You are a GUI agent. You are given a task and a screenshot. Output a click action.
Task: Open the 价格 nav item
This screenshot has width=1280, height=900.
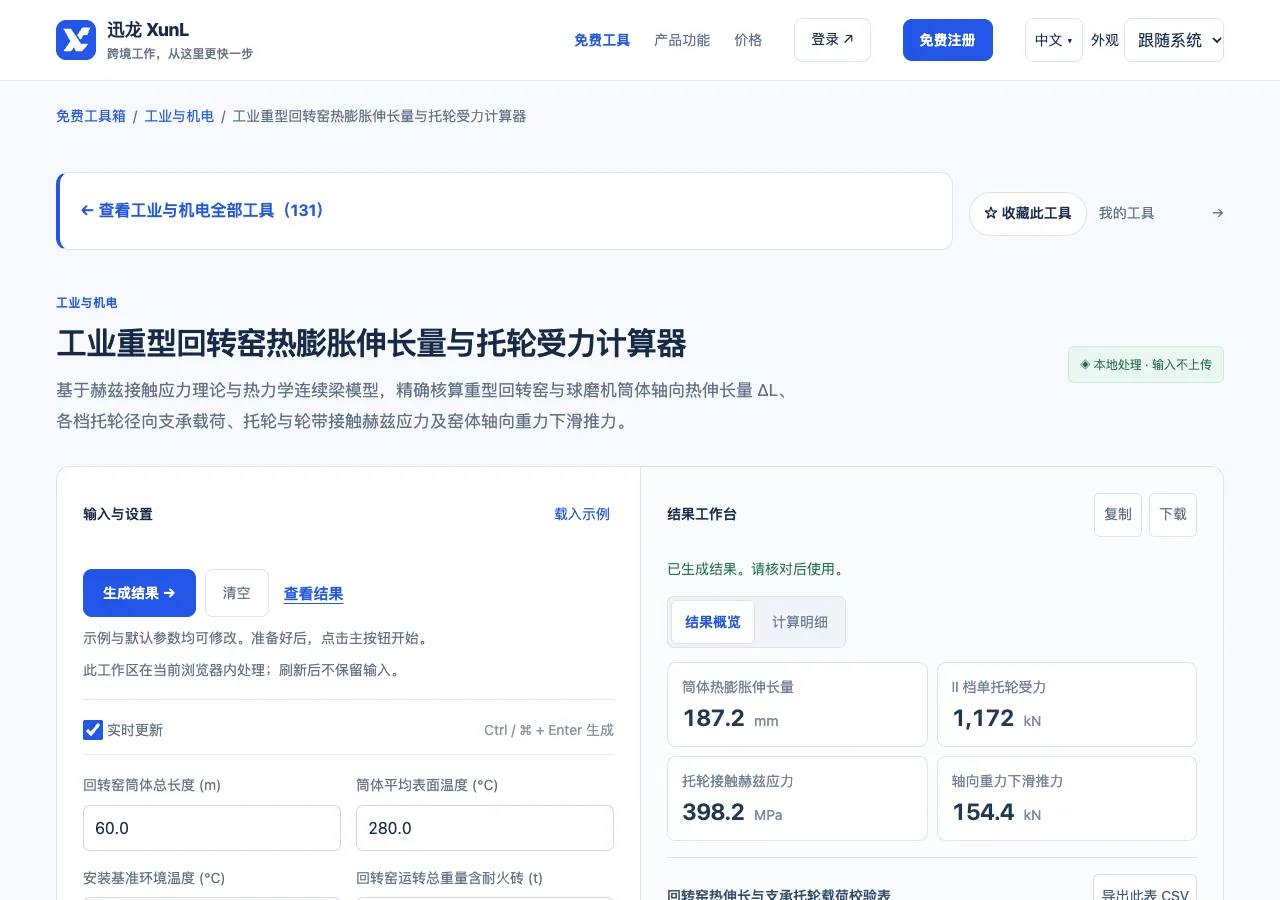coord(748,40)
